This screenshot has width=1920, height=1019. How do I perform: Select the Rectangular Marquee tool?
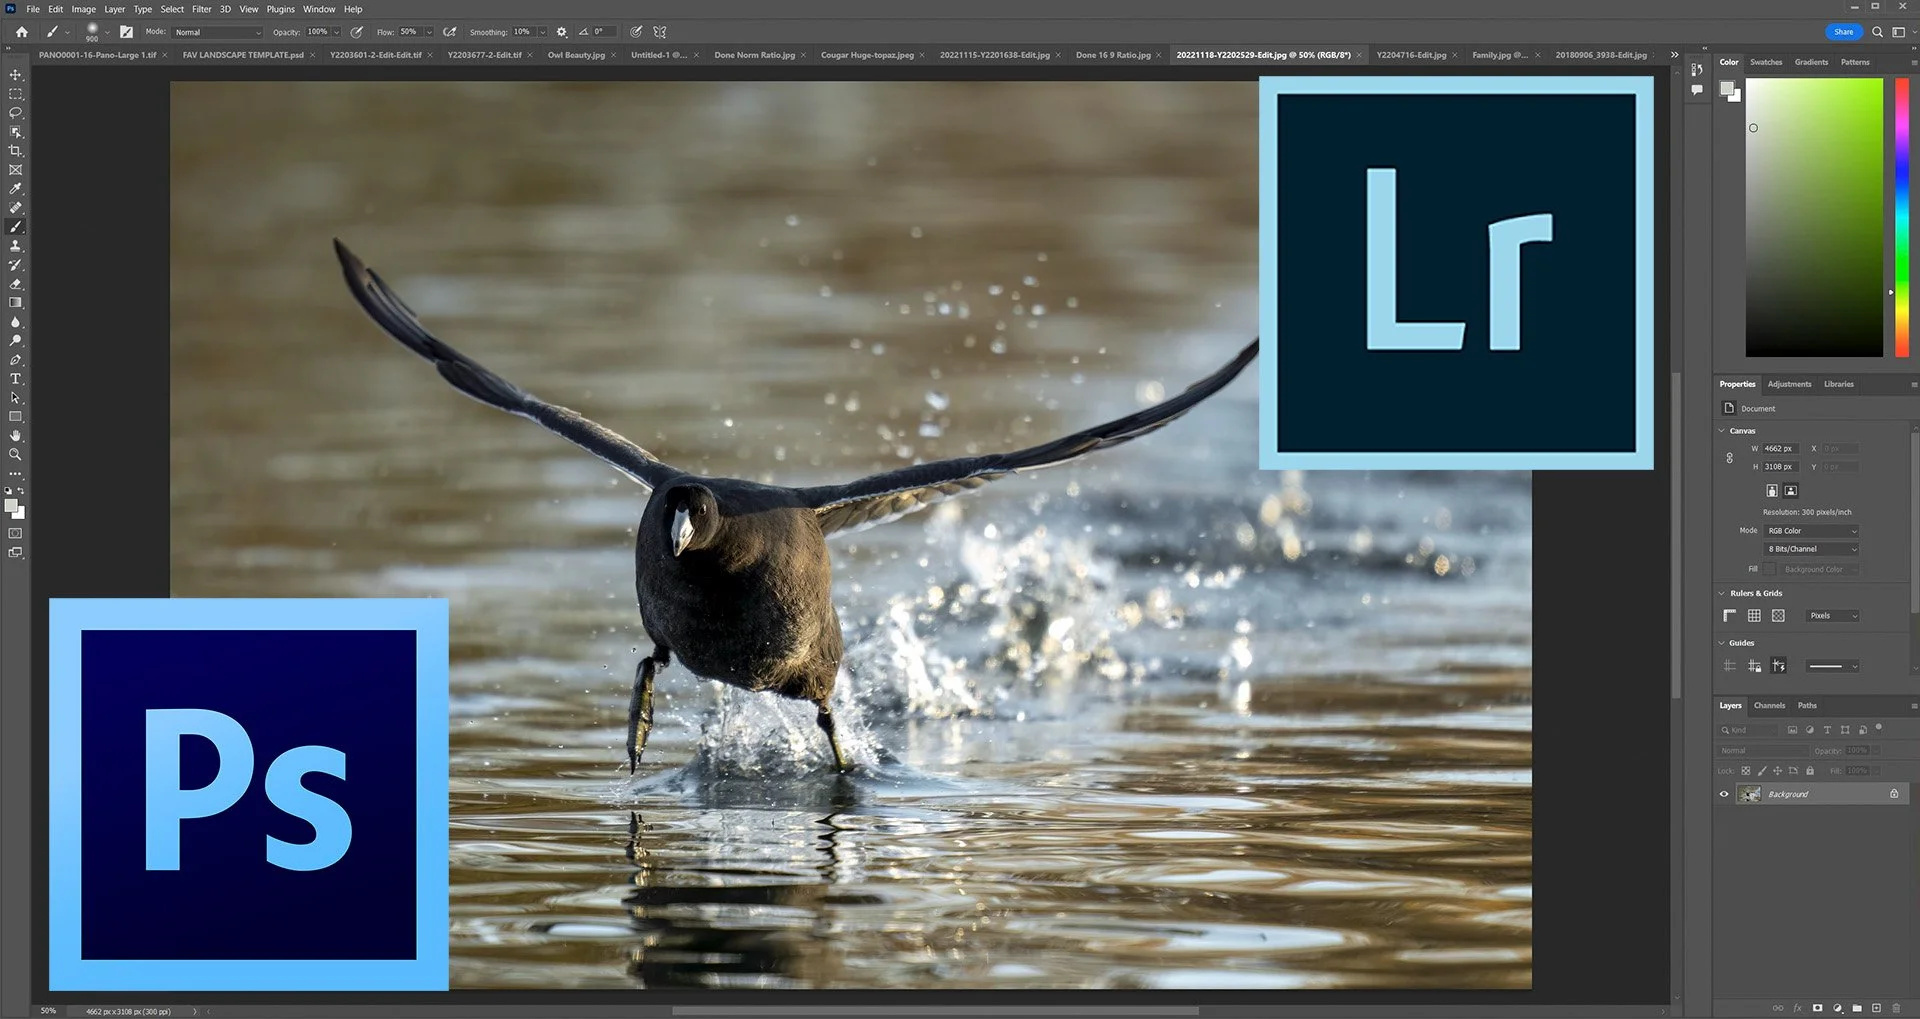click(x=15, y=94)
